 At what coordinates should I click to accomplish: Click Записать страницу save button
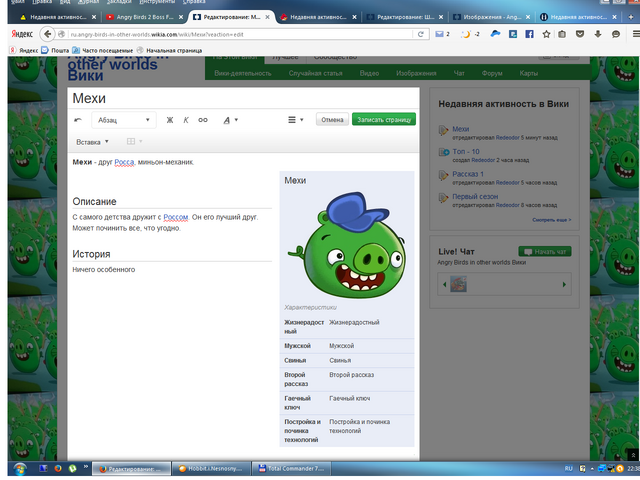click(384, 120)
